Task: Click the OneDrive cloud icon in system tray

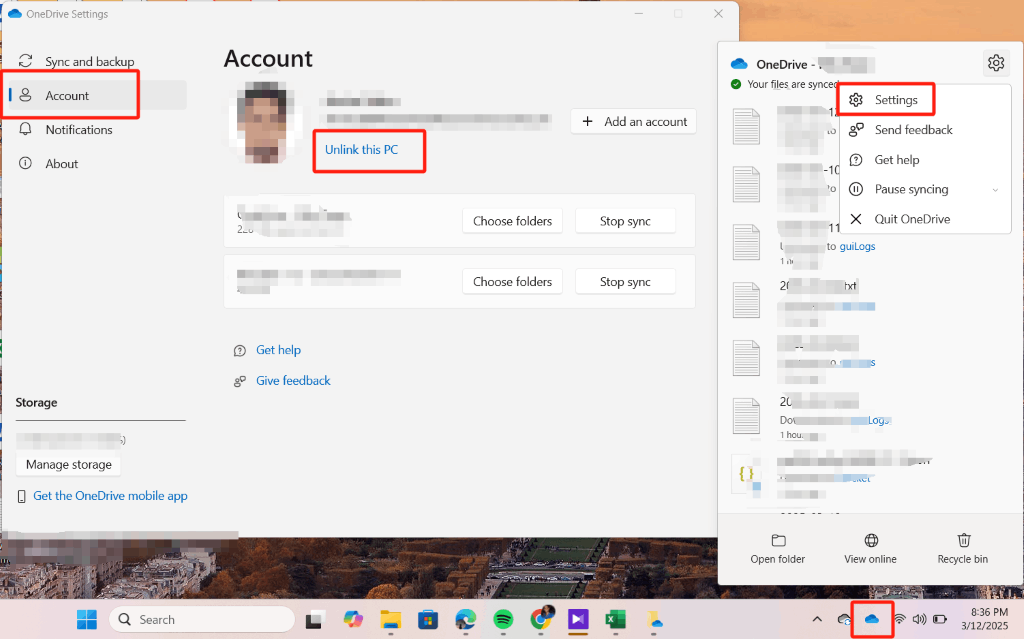Action: click(x=871, y=619)
